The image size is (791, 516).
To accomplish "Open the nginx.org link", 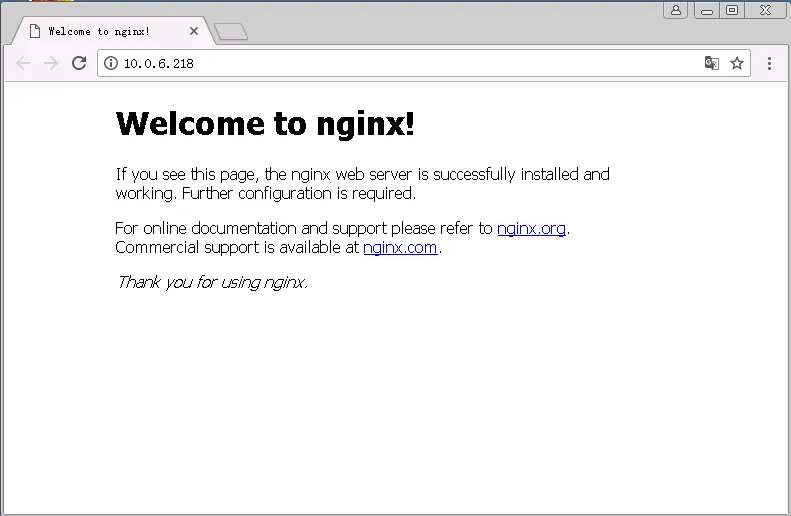I will (531, 228).
